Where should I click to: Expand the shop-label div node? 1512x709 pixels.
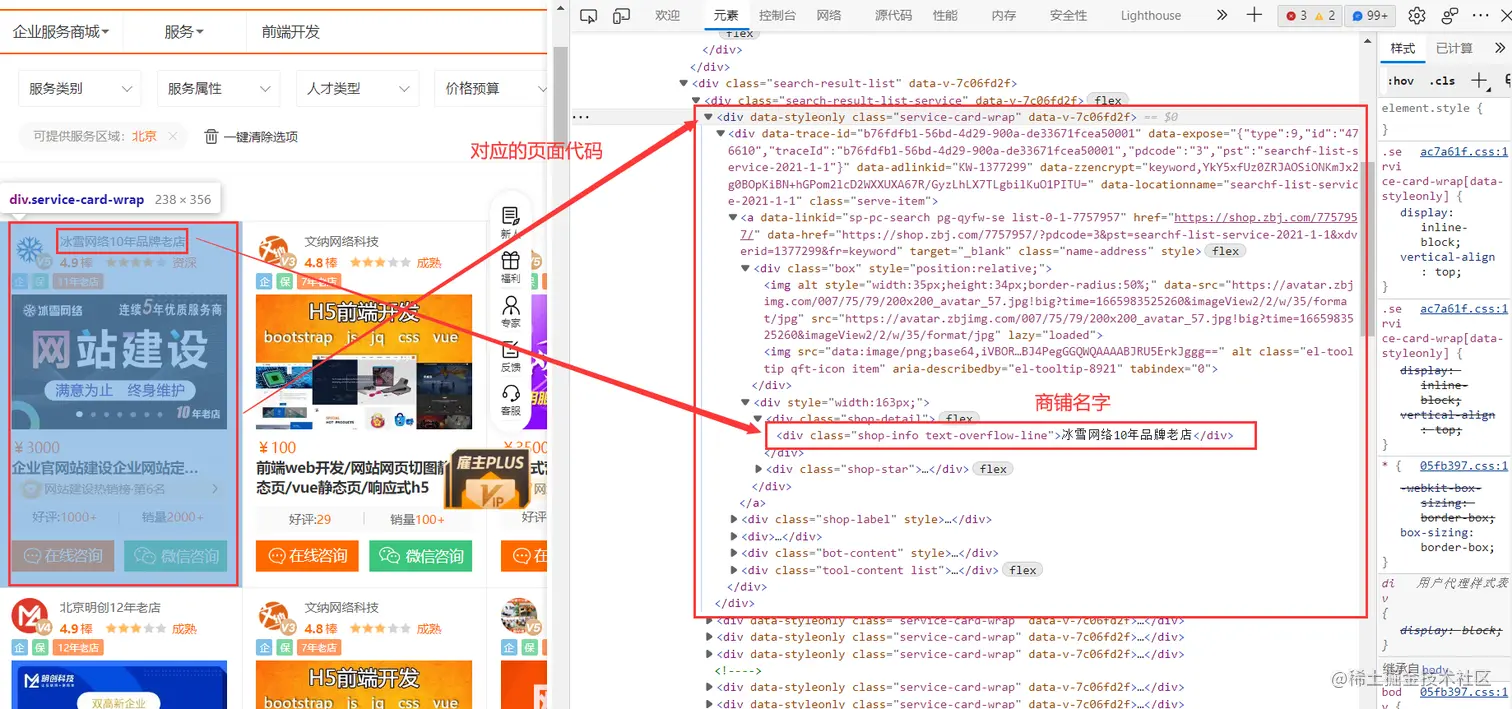tap(734, 519)
